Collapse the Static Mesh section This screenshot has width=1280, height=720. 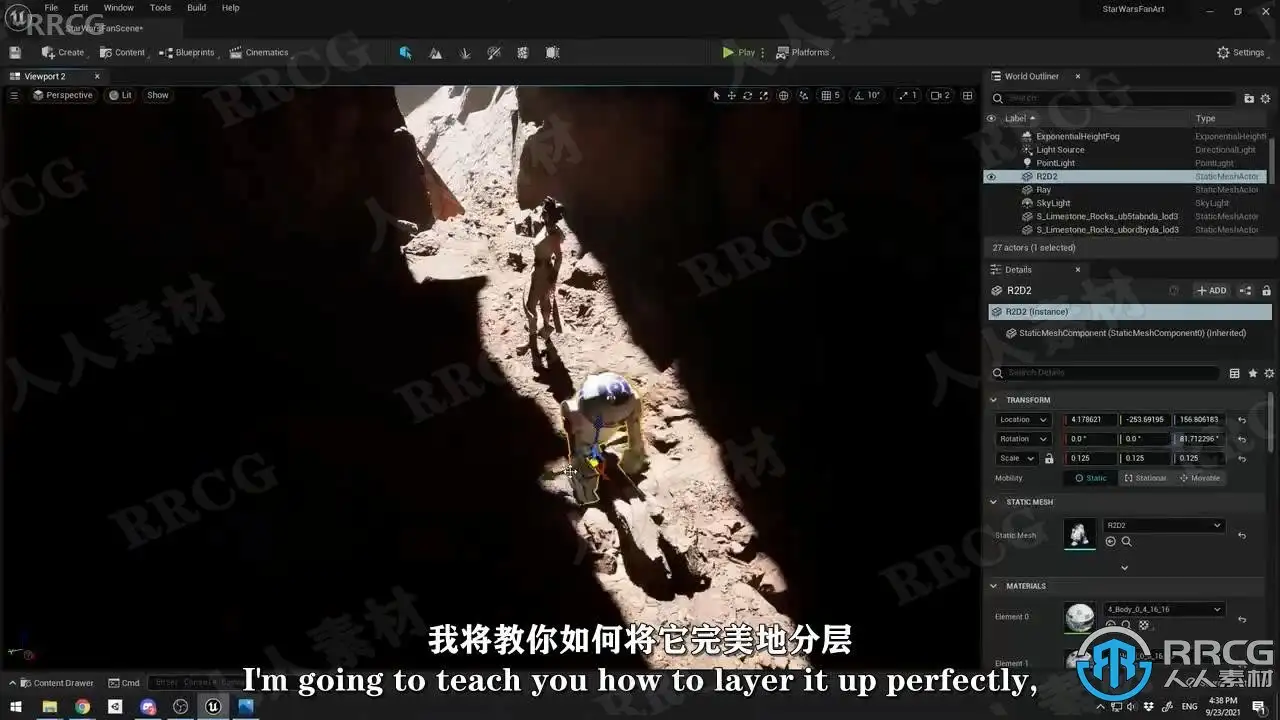click(x=994, y=502)
